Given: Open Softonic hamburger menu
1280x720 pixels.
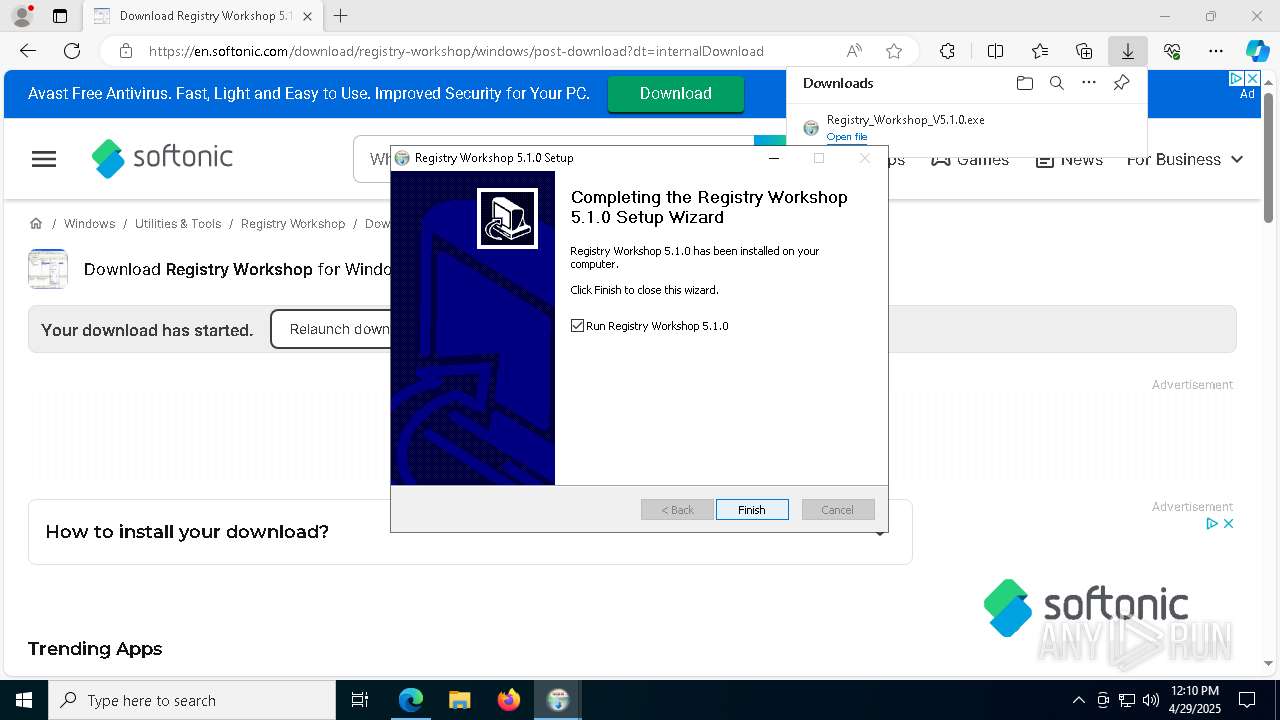Looking at the screenshot, I should pos(44,159).
